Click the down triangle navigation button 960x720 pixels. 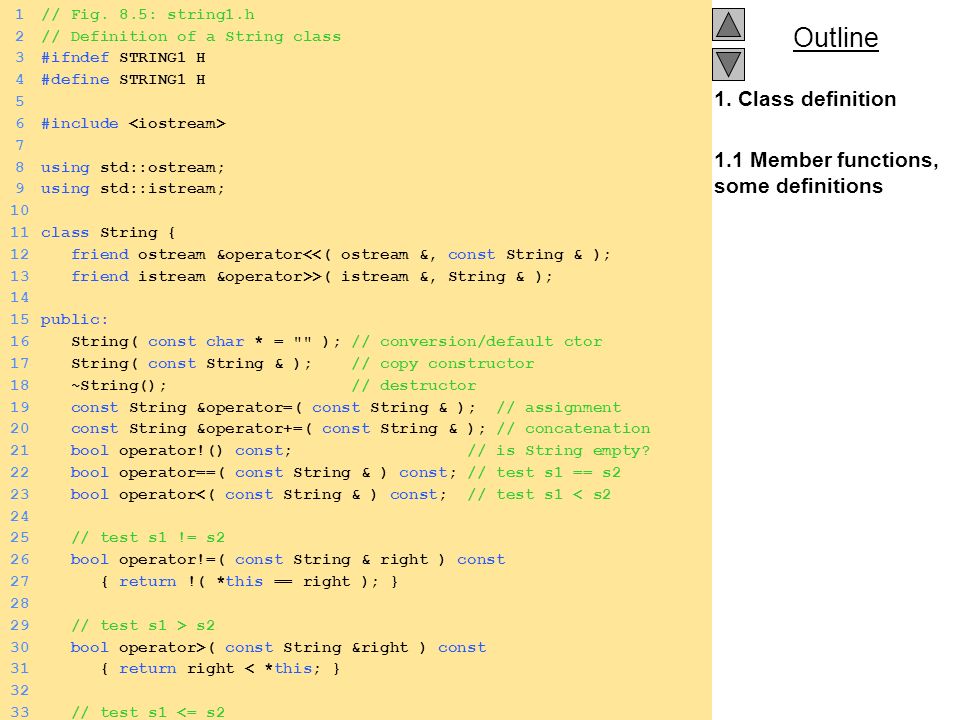pyautogui.click(x=728, y=64)
